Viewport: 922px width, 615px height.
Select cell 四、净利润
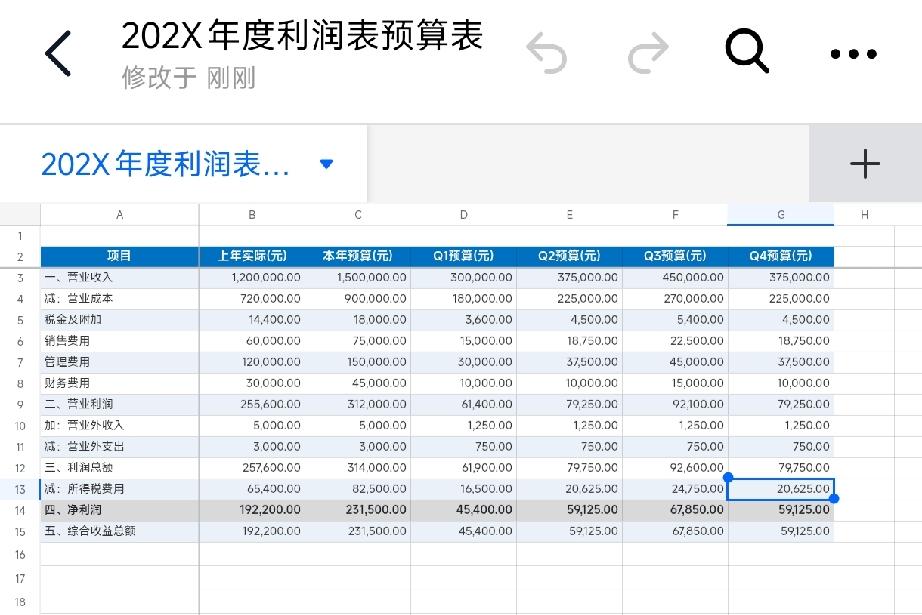coord(120,510)
